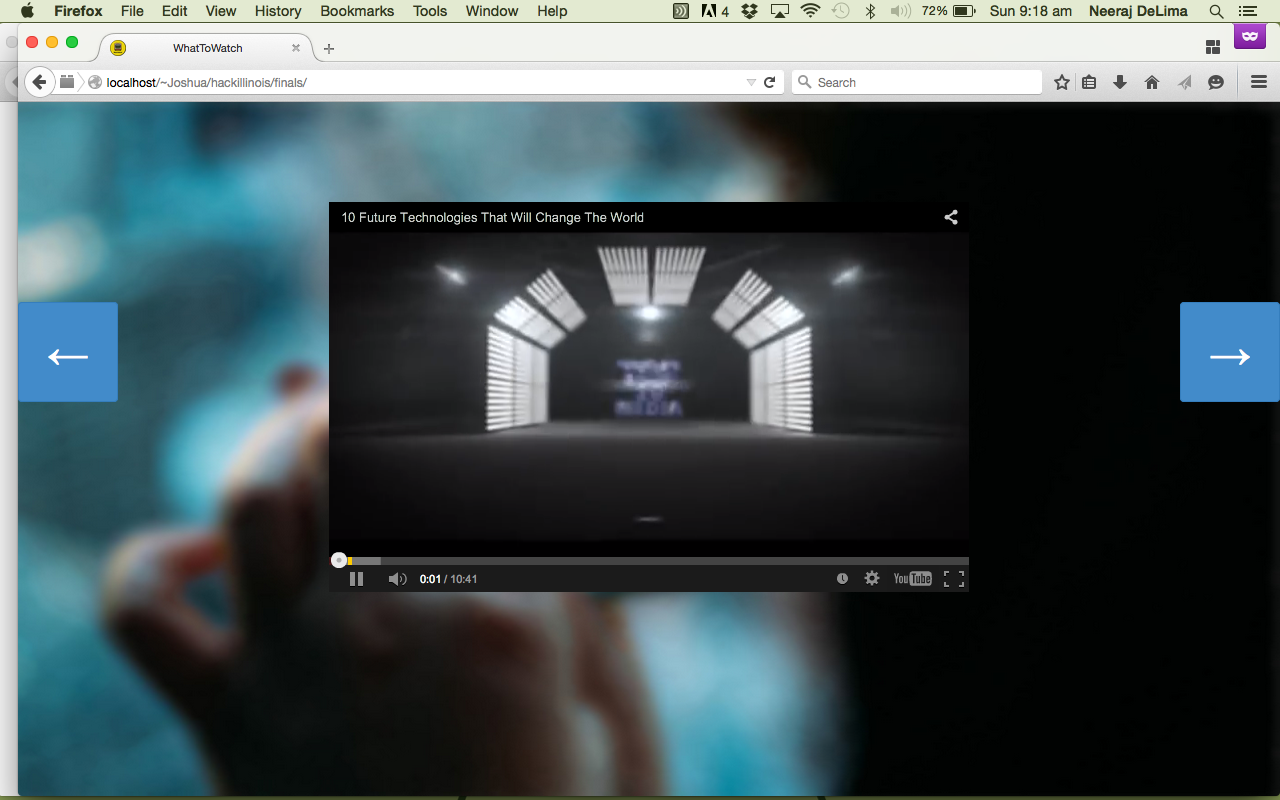Close the WhatToWatch tab

click(296, 48)
